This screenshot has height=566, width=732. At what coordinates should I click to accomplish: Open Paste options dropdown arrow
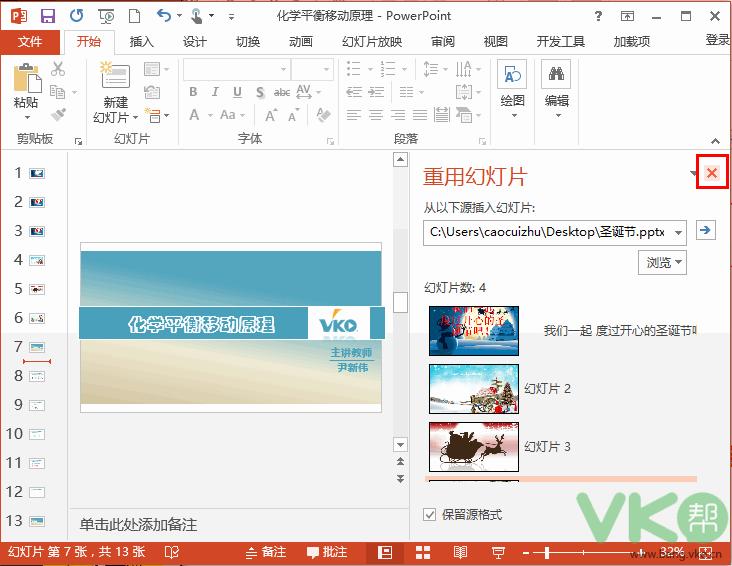coord(27,117)
